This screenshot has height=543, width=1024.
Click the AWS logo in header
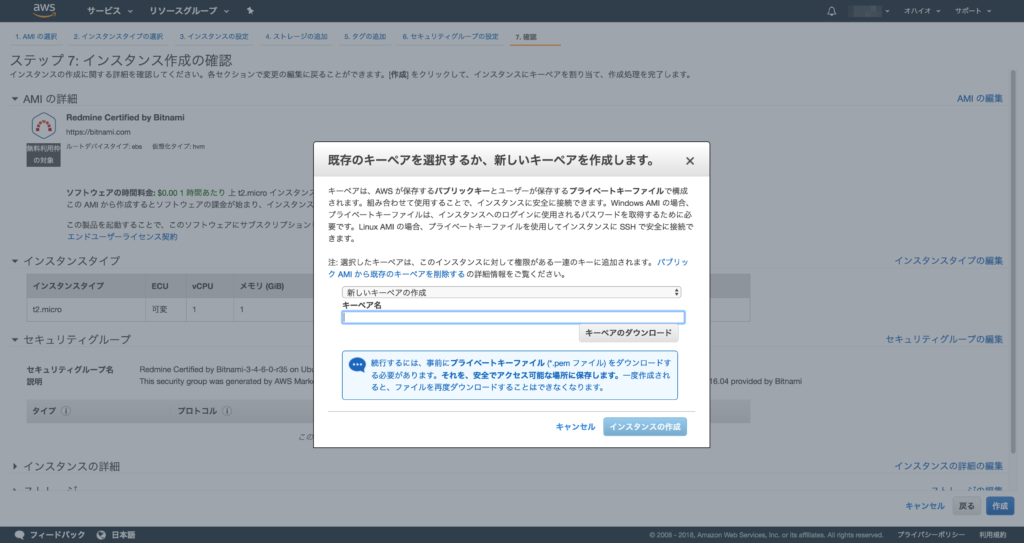tap(44, 11)
